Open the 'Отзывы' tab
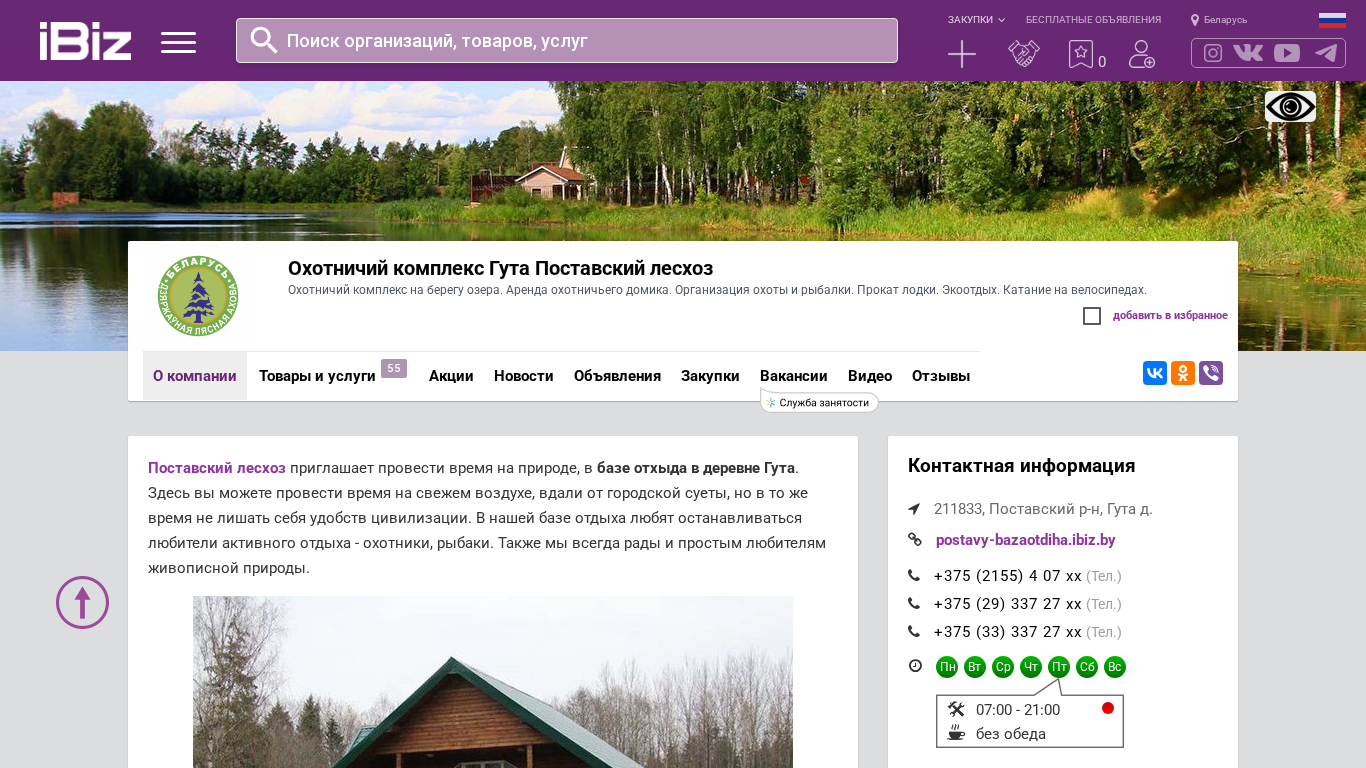The width and height of the screenshot is (1366, 768). pyautogui.click(x=940, y=376)
